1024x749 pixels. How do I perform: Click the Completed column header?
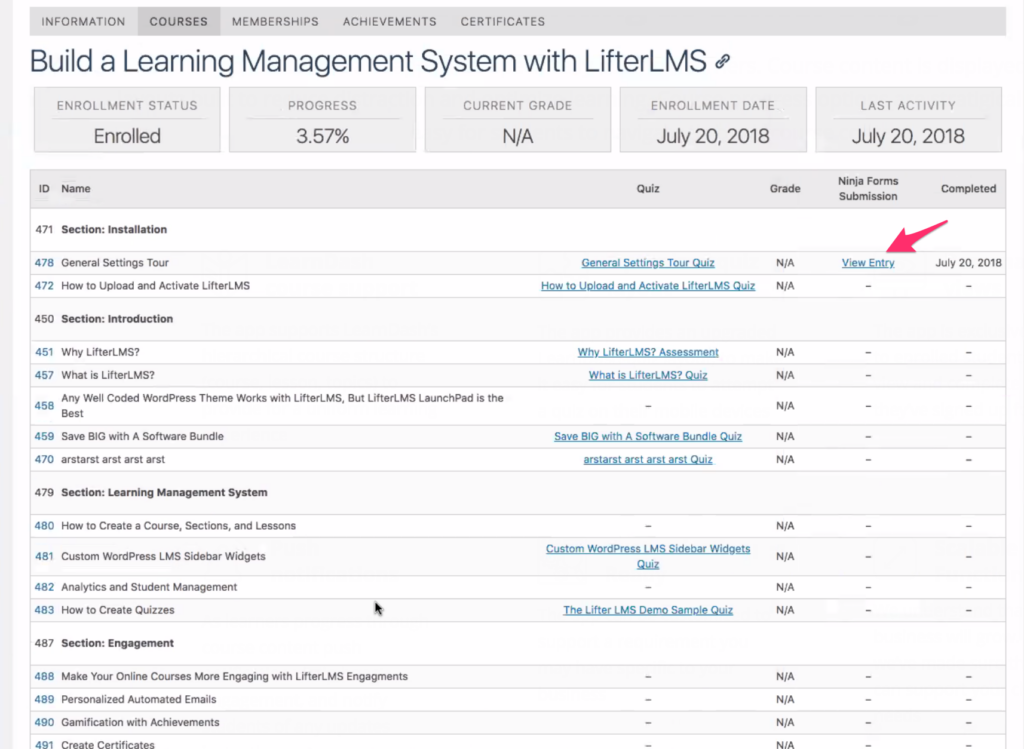coord(968,189)
